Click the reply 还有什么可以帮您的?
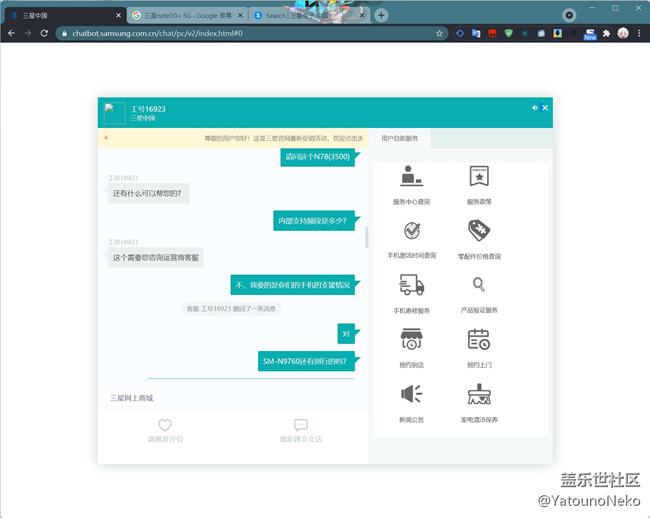The image size is (650, 518). [x=148, y=193]
